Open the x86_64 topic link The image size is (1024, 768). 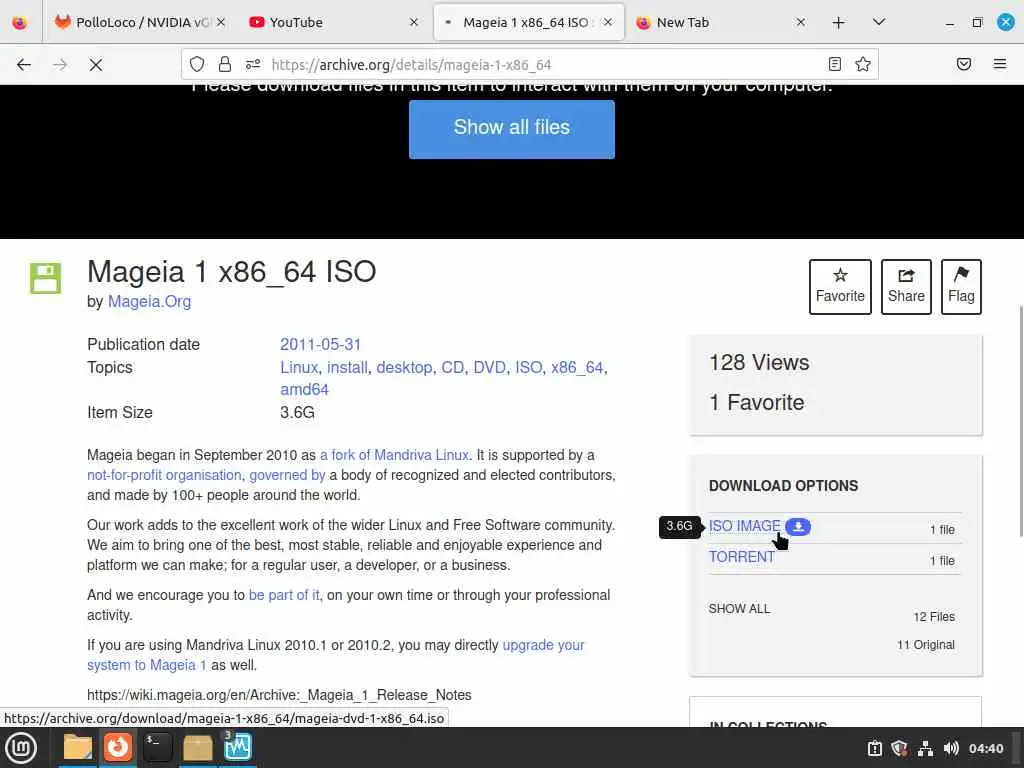point(577,367)
